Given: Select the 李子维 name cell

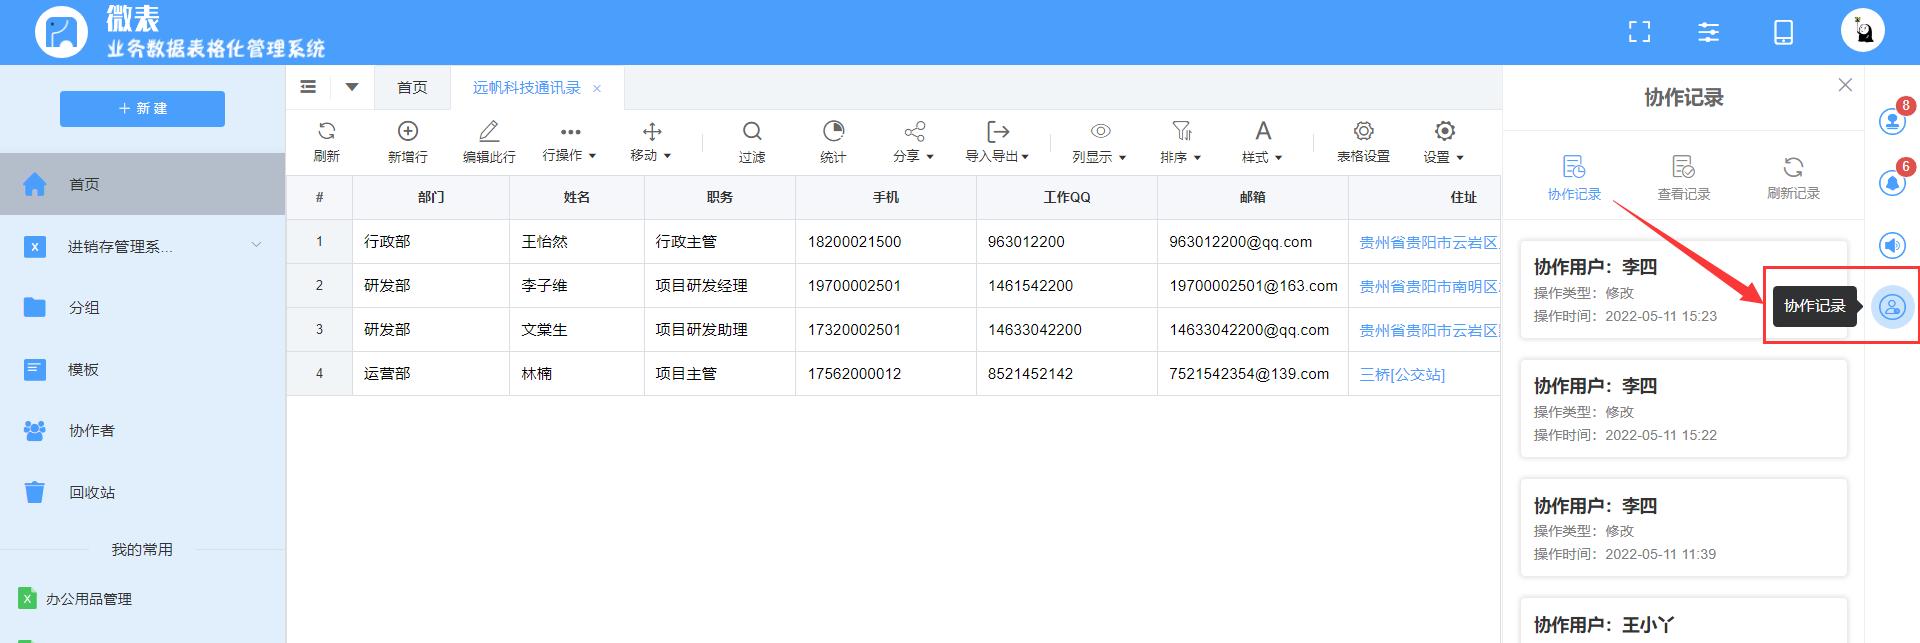Looking at the screenshot, I should click(577, 286).
